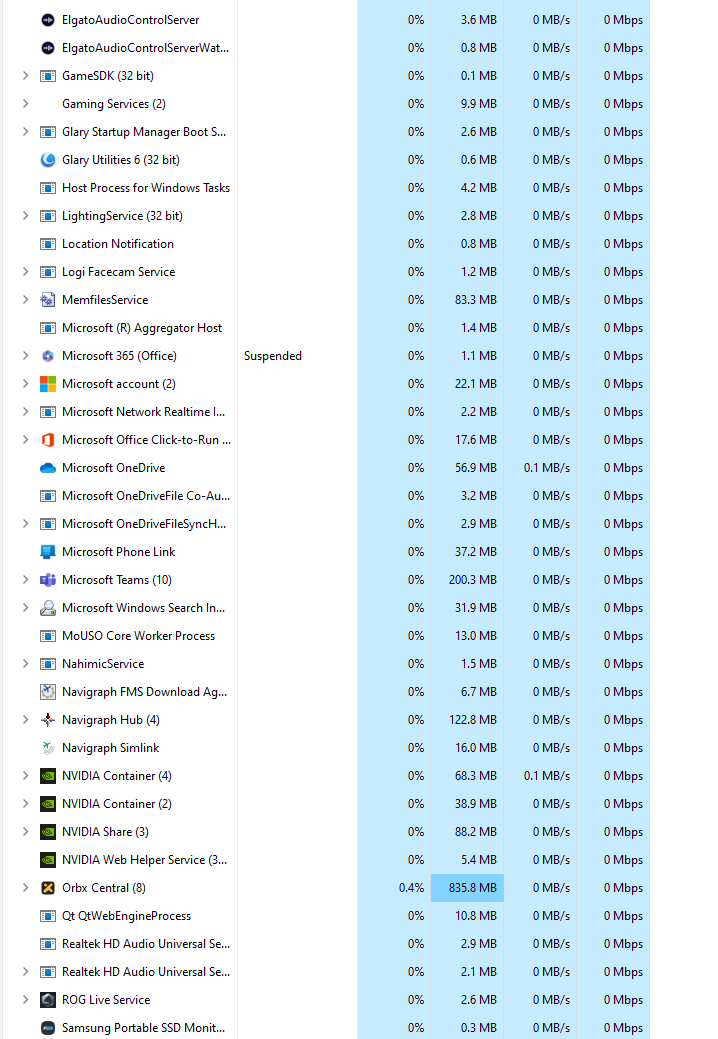718x1039 pixels.
Task: Click the Microsoft Teams icon
Action: (48, 580)
